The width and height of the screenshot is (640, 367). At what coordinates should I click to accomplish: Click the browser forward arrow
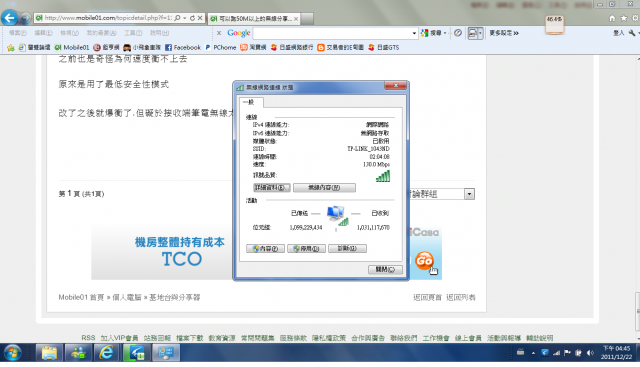25,18
